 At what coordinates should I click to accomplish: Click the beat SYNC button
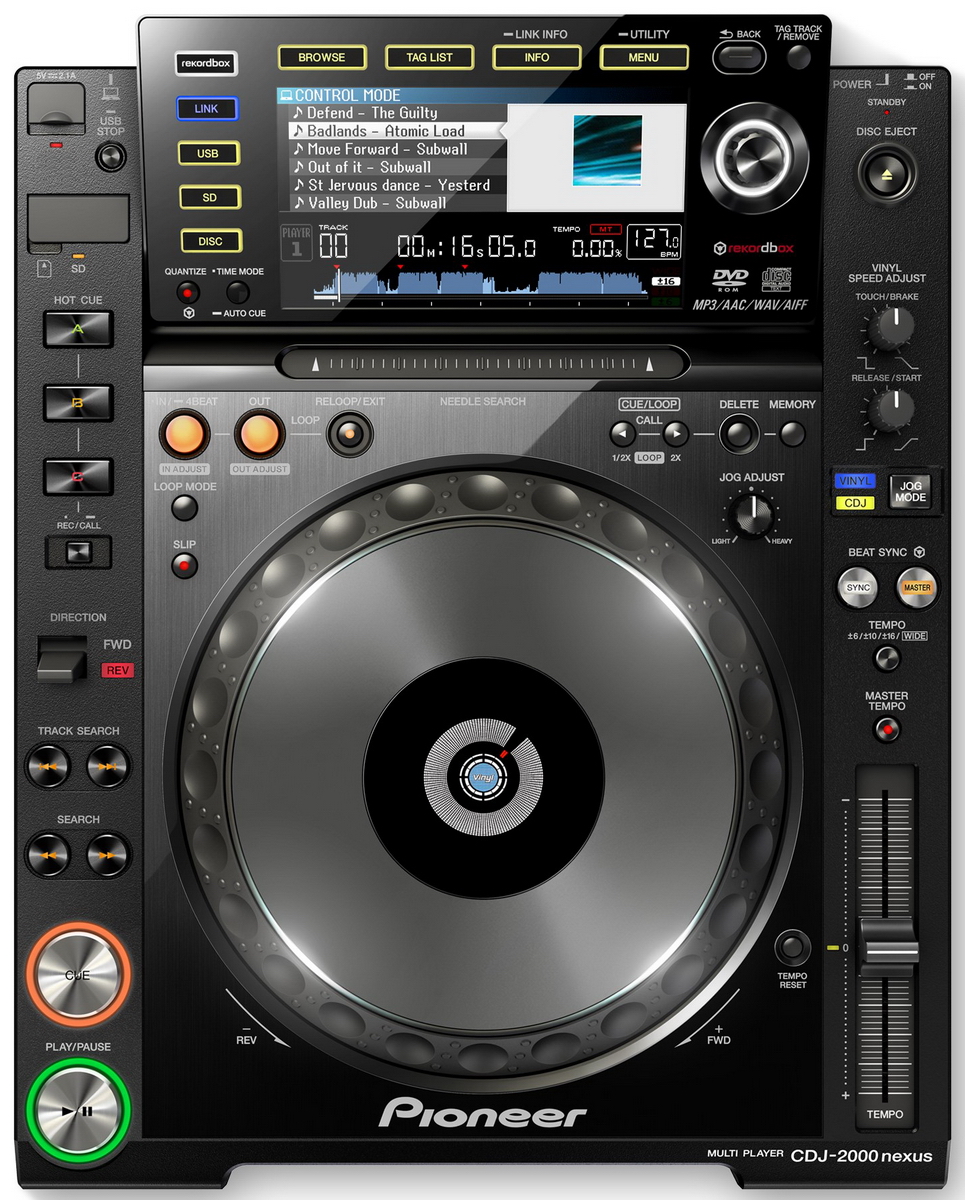pos(859,588)
